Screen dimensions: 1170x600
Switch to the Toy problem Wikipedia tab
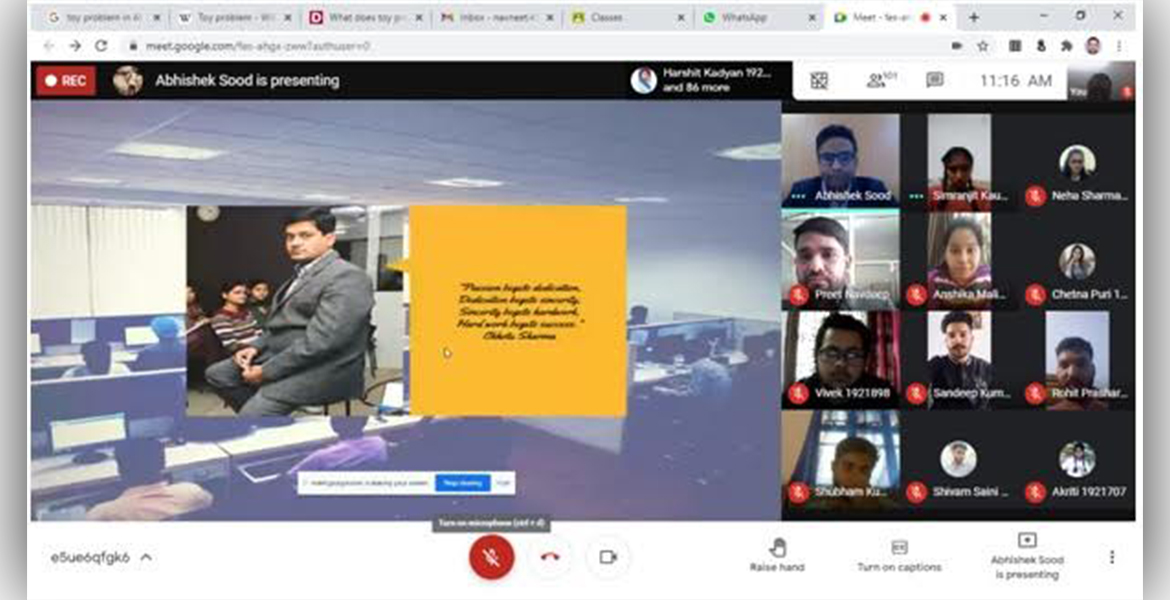click(234, 17)
